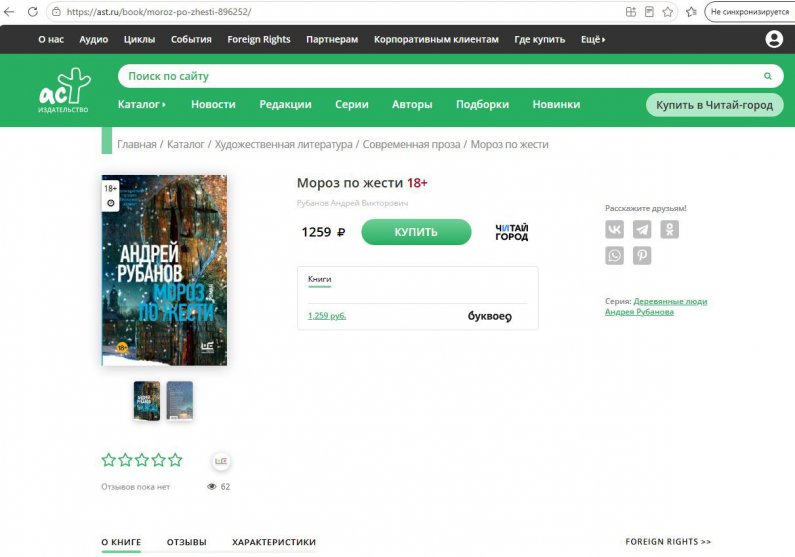Click the Буквоед store logo
Image resolution: width=795 pixels, height=557 pixels.
pyautogui.click(x=490, y=316)
